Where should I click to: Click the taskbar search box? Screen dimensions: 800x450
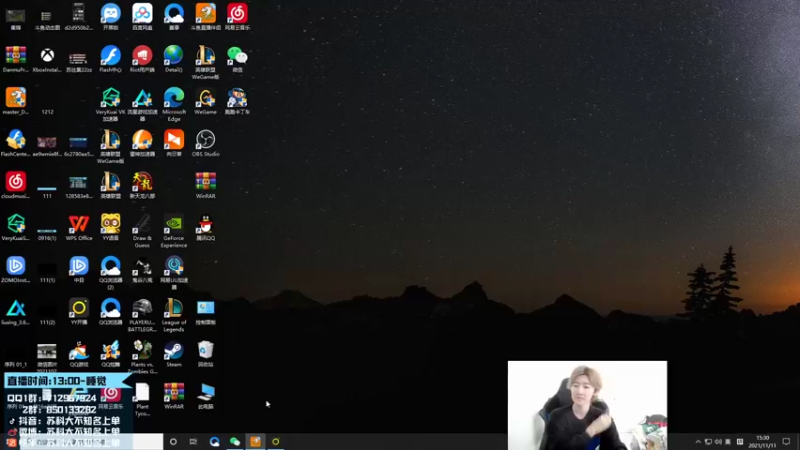pyautogui.click(x=92, y=442)
